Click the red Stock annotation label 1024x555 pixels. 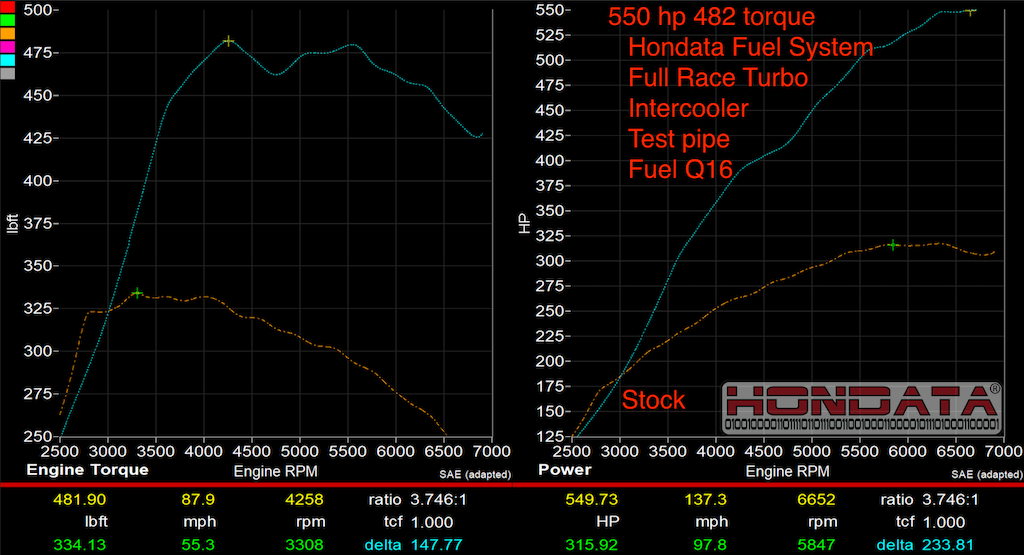[654, 401]
